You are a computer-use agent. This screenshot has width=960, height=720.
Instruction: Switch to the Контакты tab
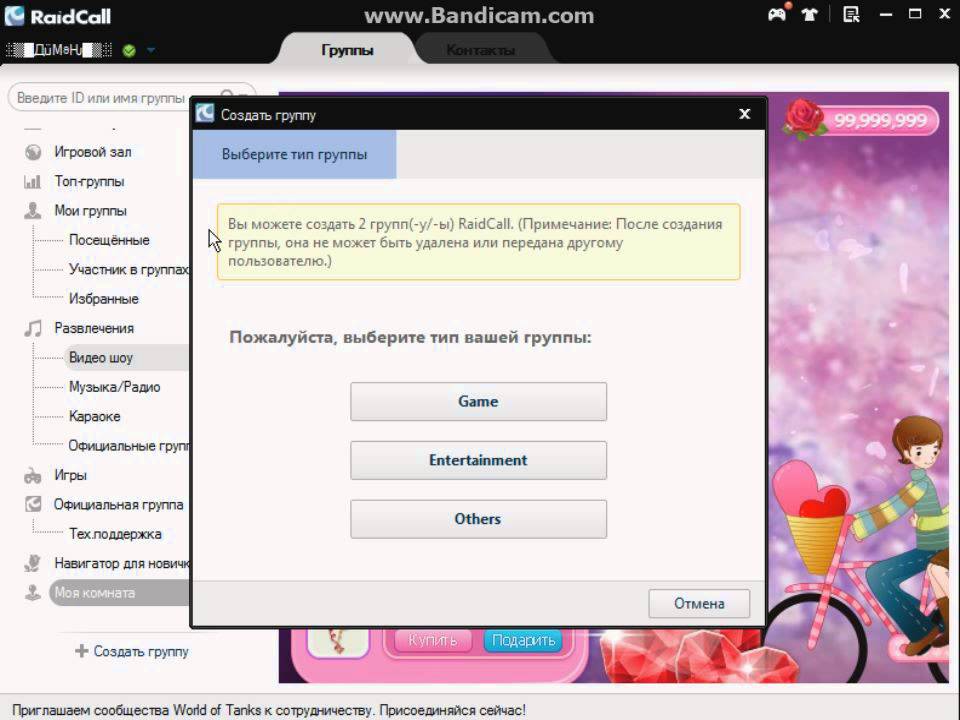click(x=481, y=50)
